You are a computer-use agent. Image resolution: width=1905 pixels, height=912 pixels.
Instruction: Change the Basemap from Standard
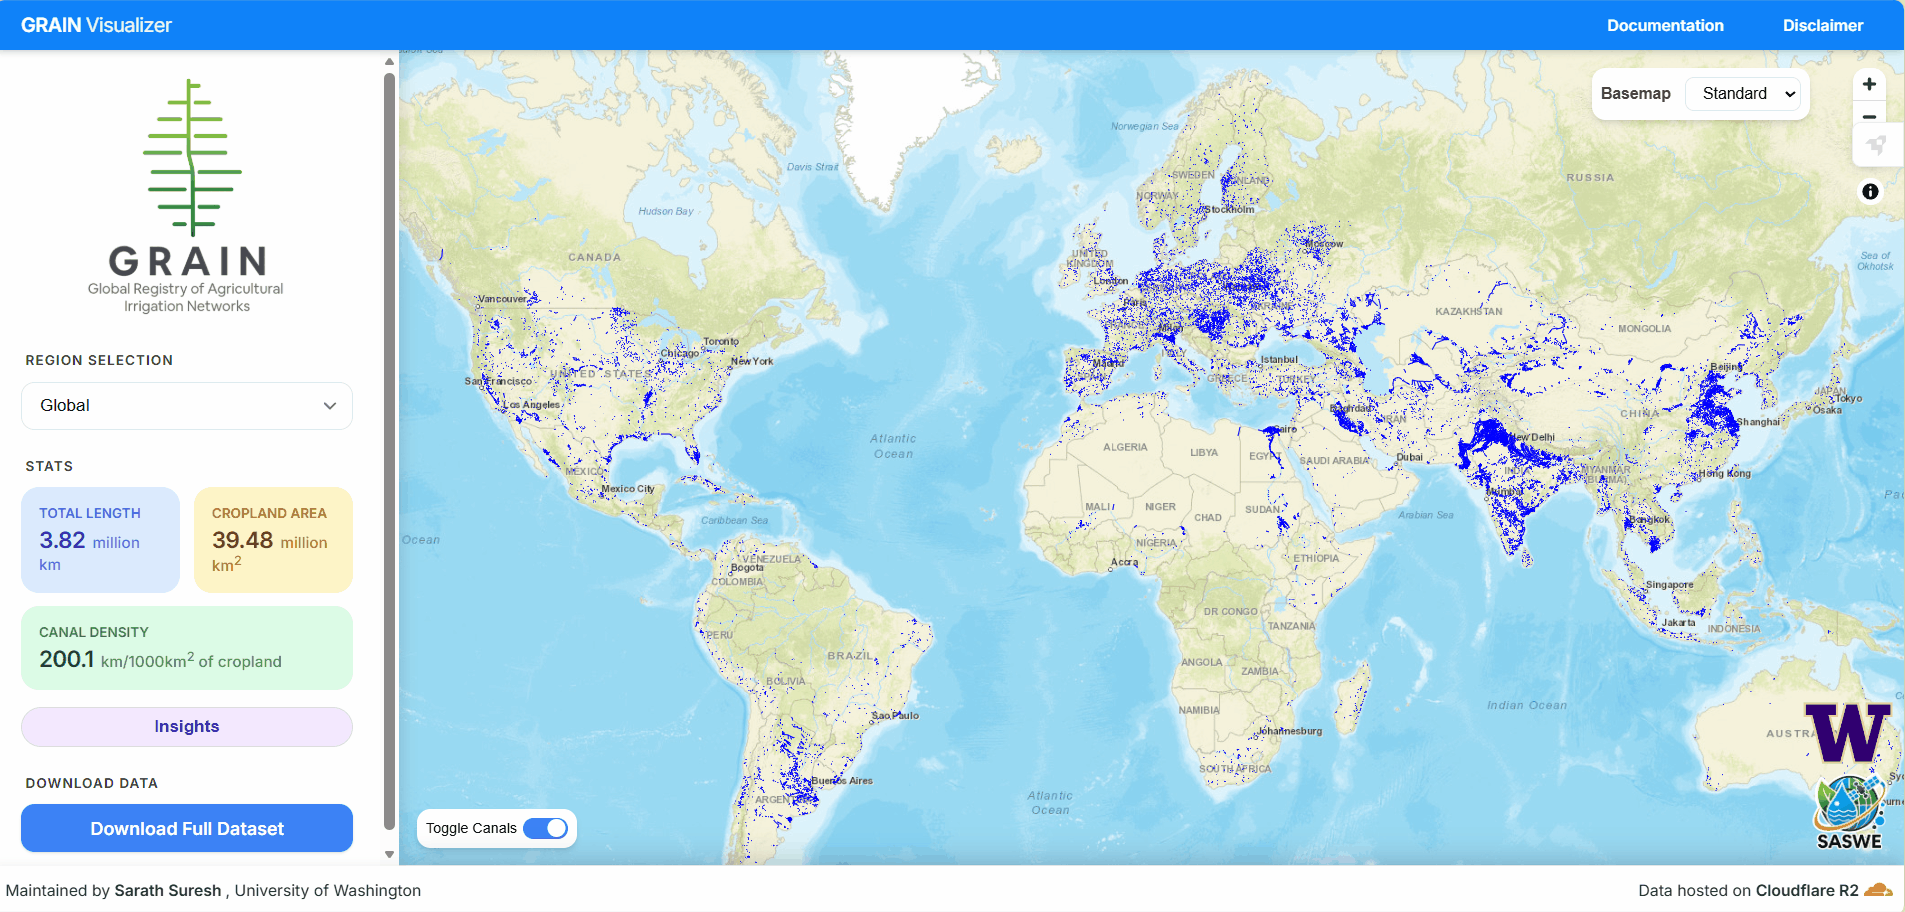coord(1742,93)
